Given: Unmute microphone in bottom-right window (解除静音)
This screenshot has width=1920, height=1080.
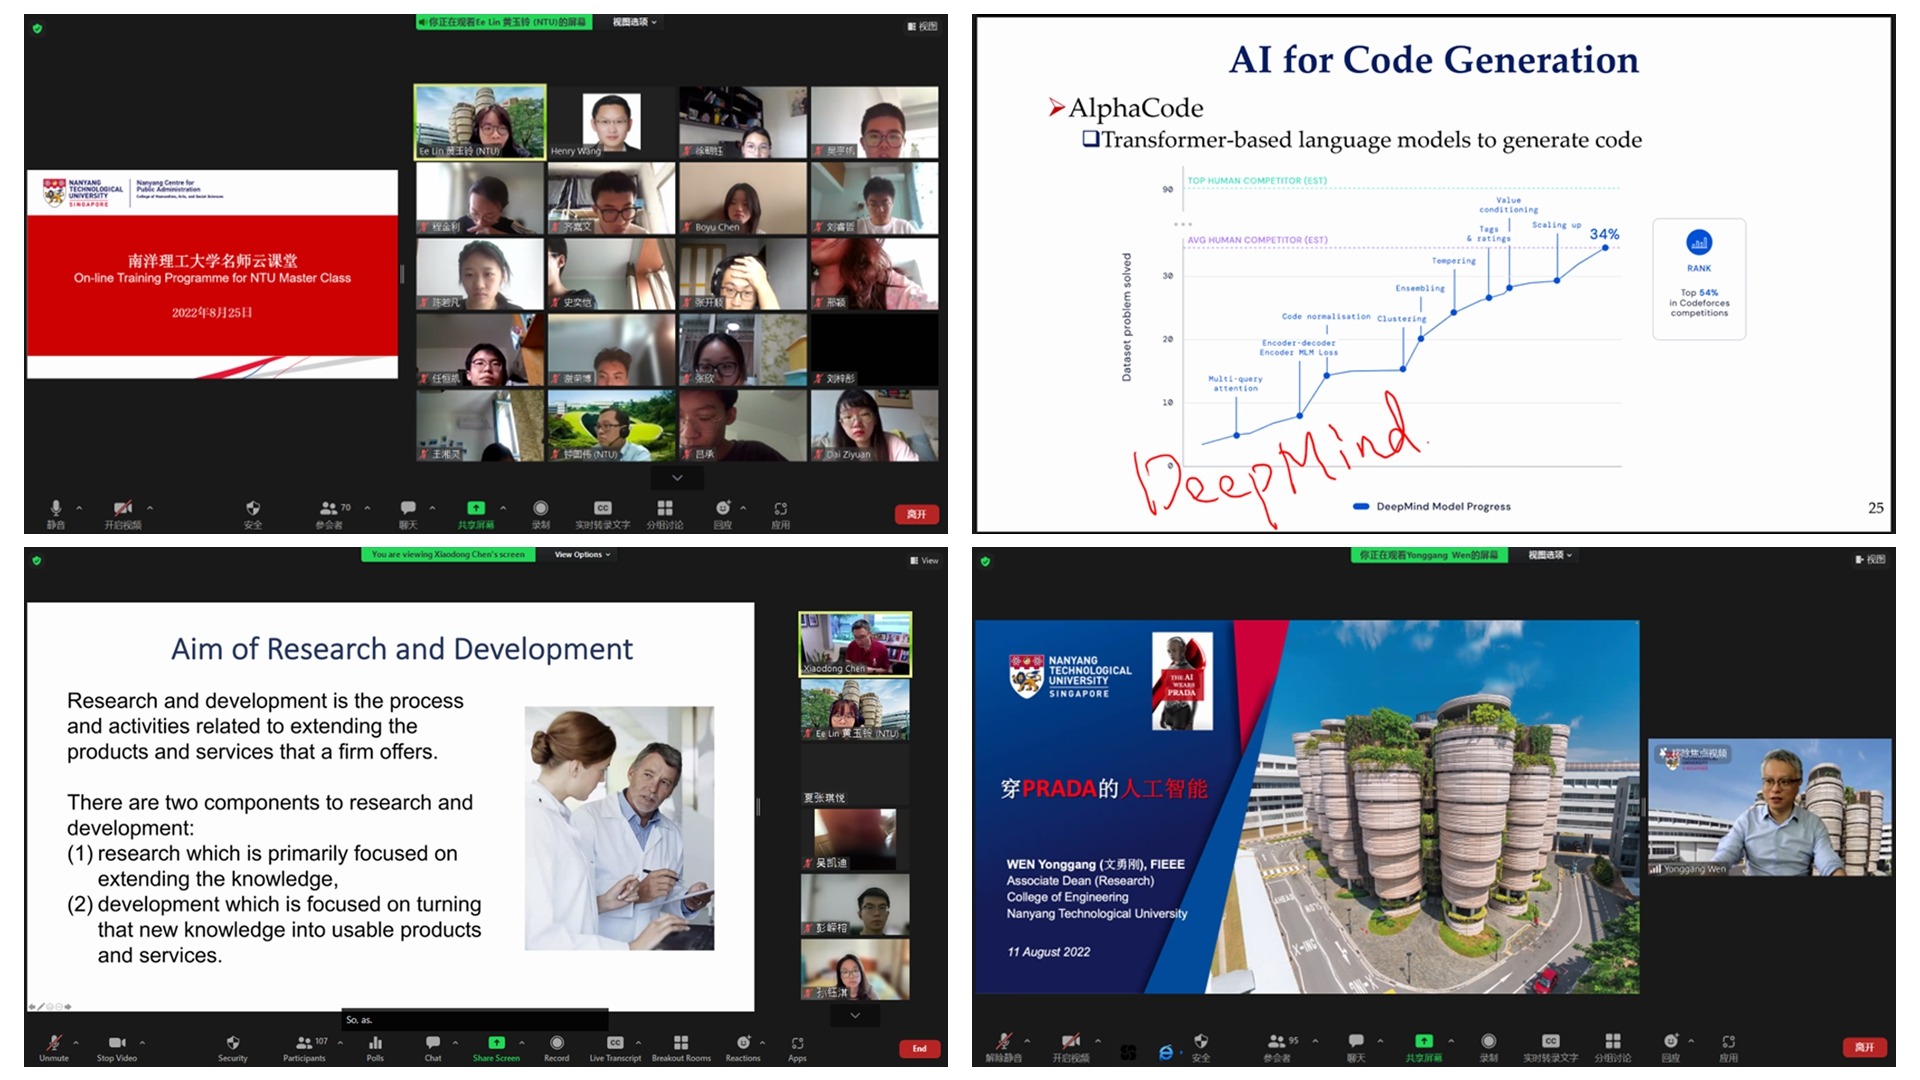Looking at the screenshot, I should 1003,1042.
